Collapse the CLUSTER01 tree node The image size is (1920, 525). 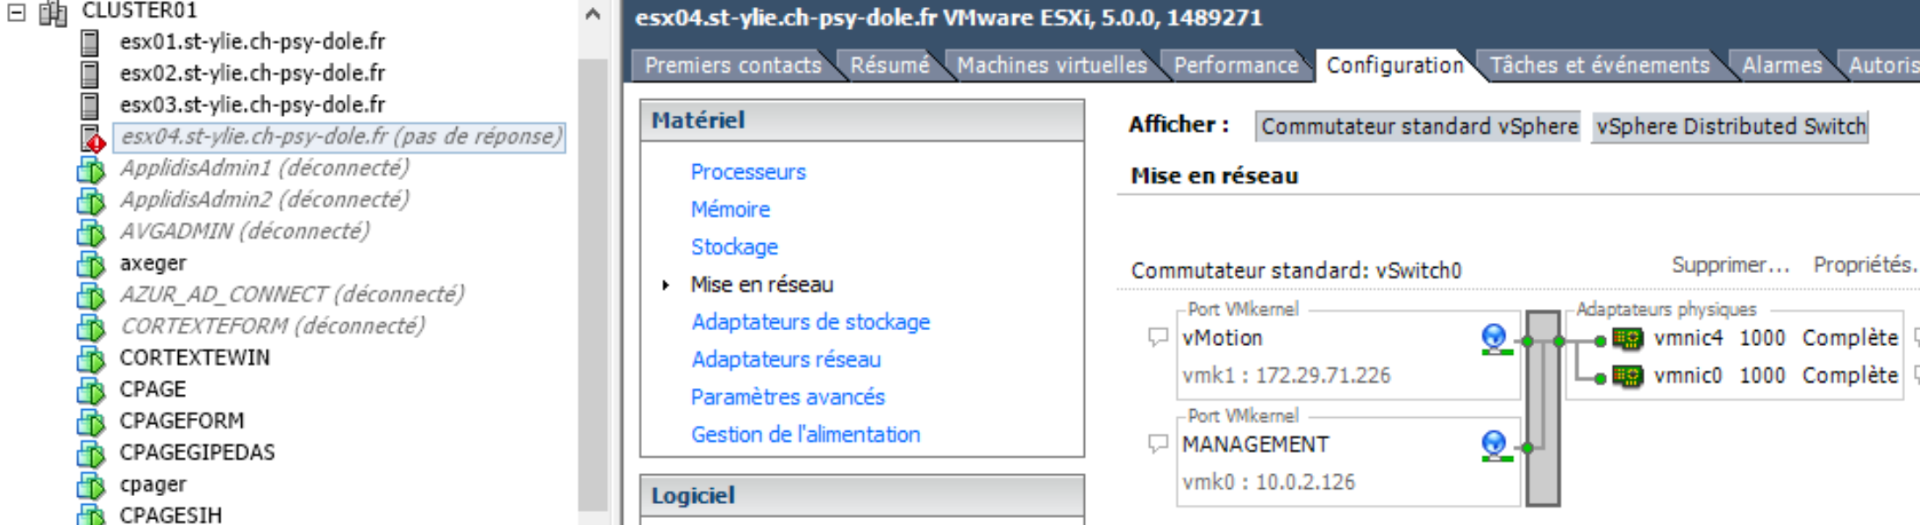[16, 12]
